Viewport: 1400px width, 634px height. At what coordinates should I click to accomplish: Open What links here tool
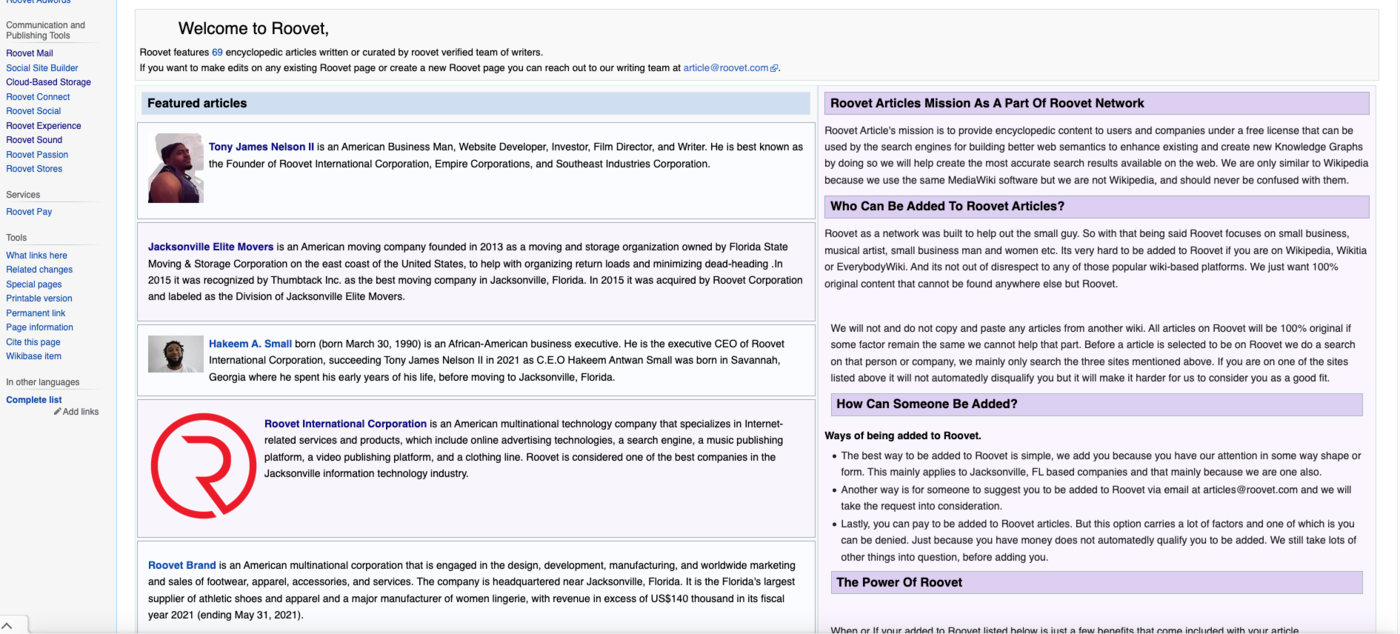tap(37, 256)
